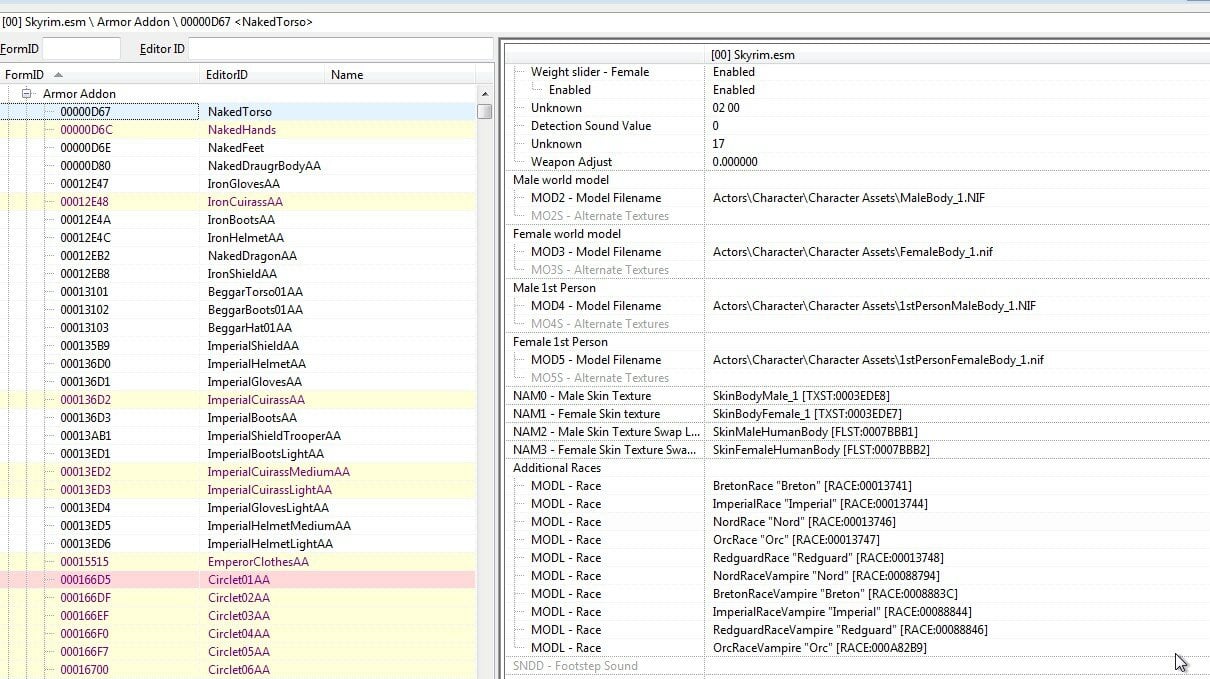Select the ImperialCuirassLightAA record
The width and height of the screenshot is (1210, 679).
click(x=238, y=490)
